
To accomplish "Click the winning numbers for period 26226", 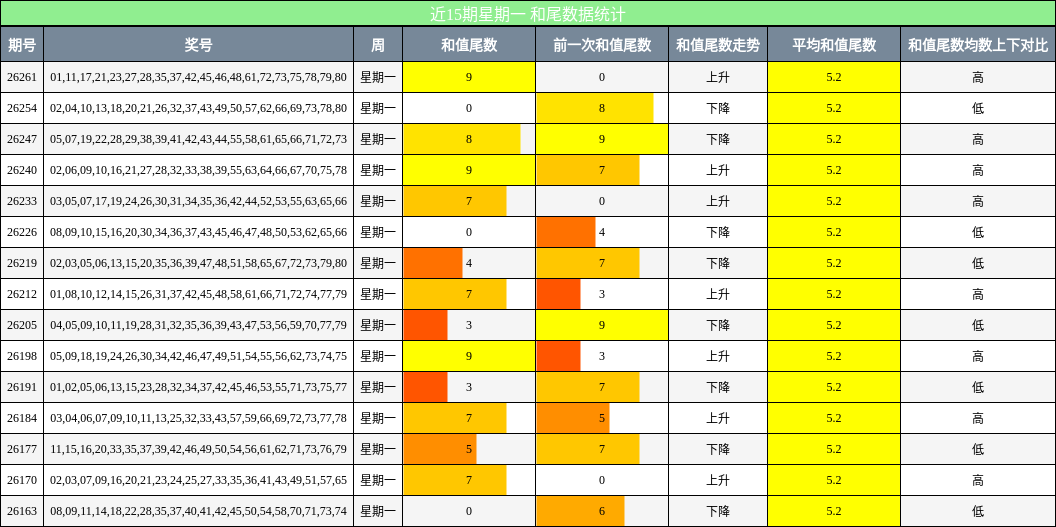I will [199, 232].
